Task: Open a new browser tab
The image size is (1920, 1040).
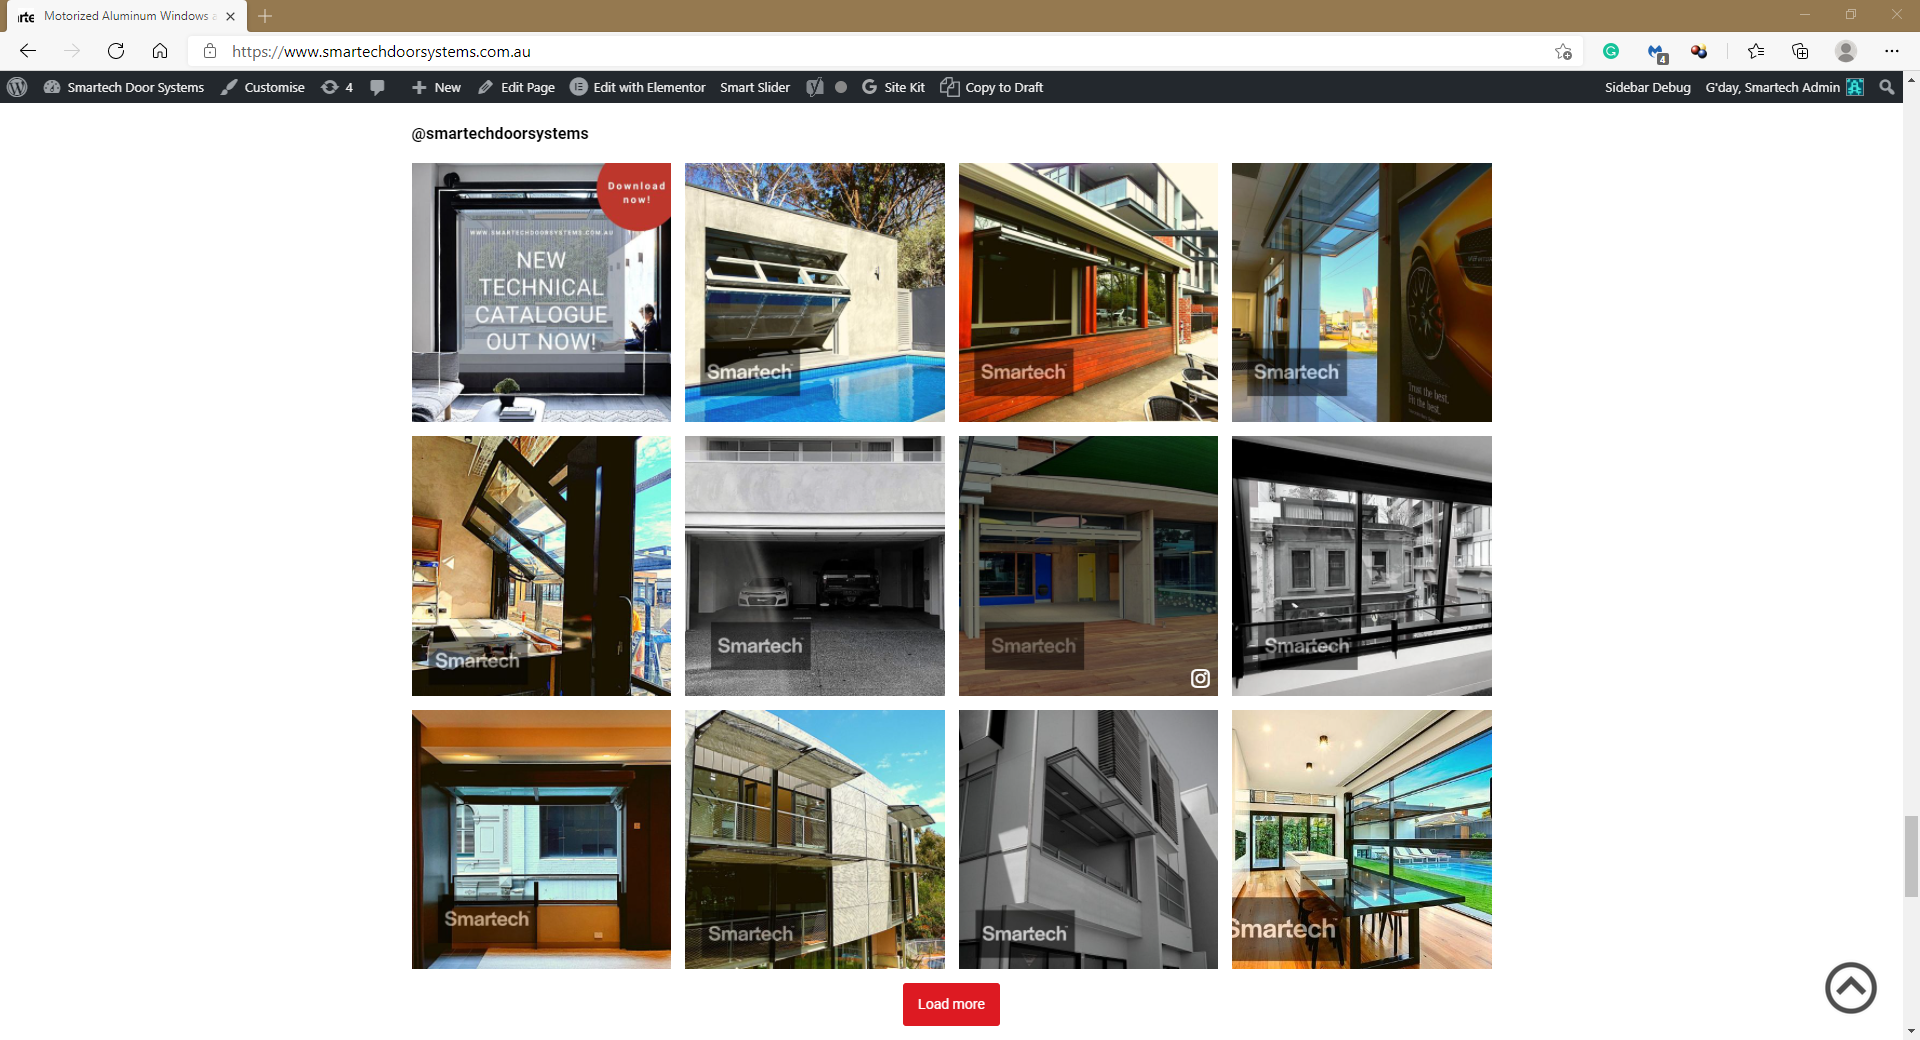Action: coord(265,16)
